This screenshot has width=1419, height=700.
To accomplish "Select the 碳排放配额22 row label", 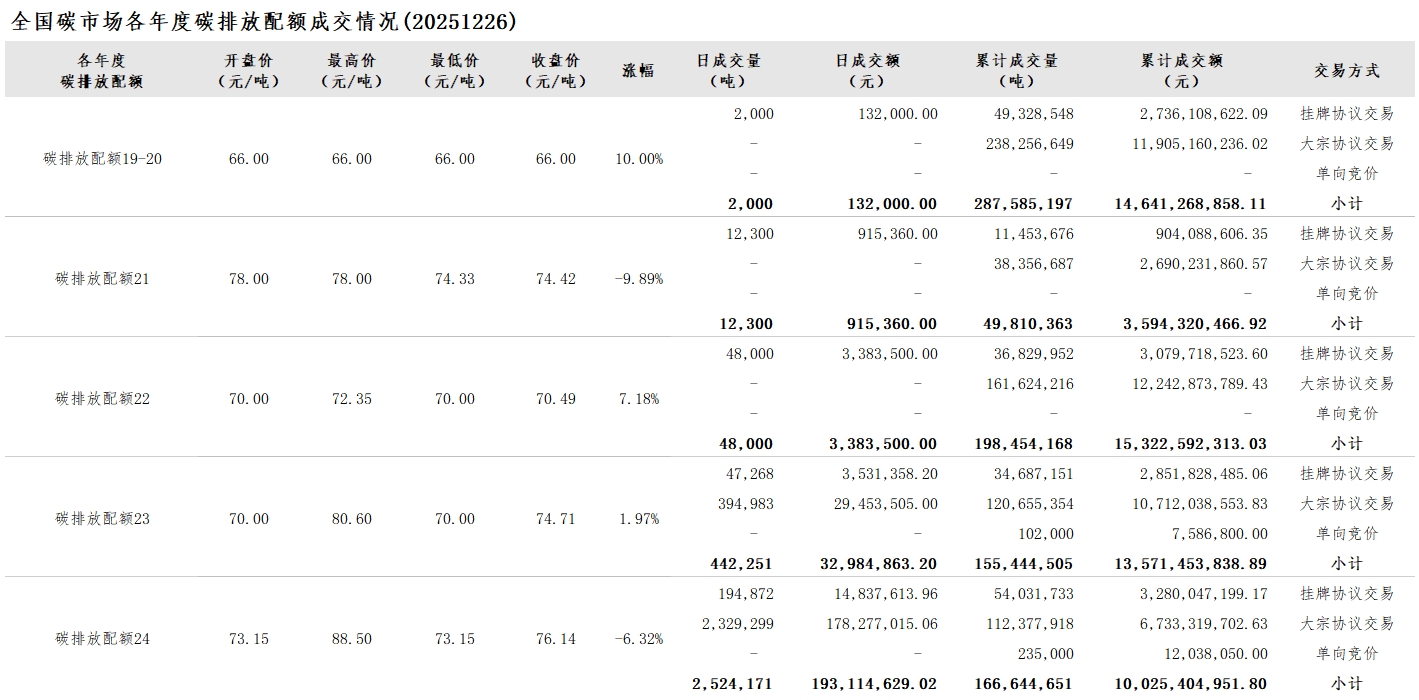I will click(x=102, y=399).
